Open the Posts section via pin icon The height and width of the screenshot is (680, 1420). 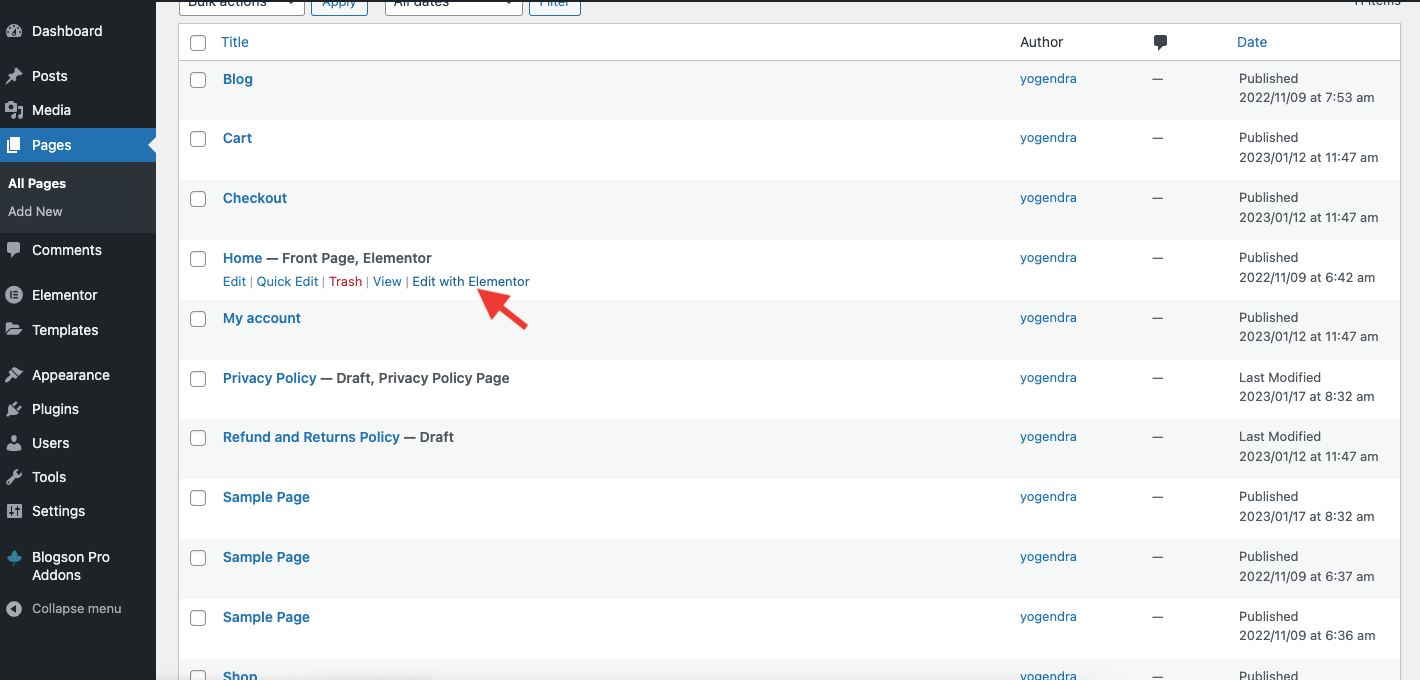coord(14,76)
